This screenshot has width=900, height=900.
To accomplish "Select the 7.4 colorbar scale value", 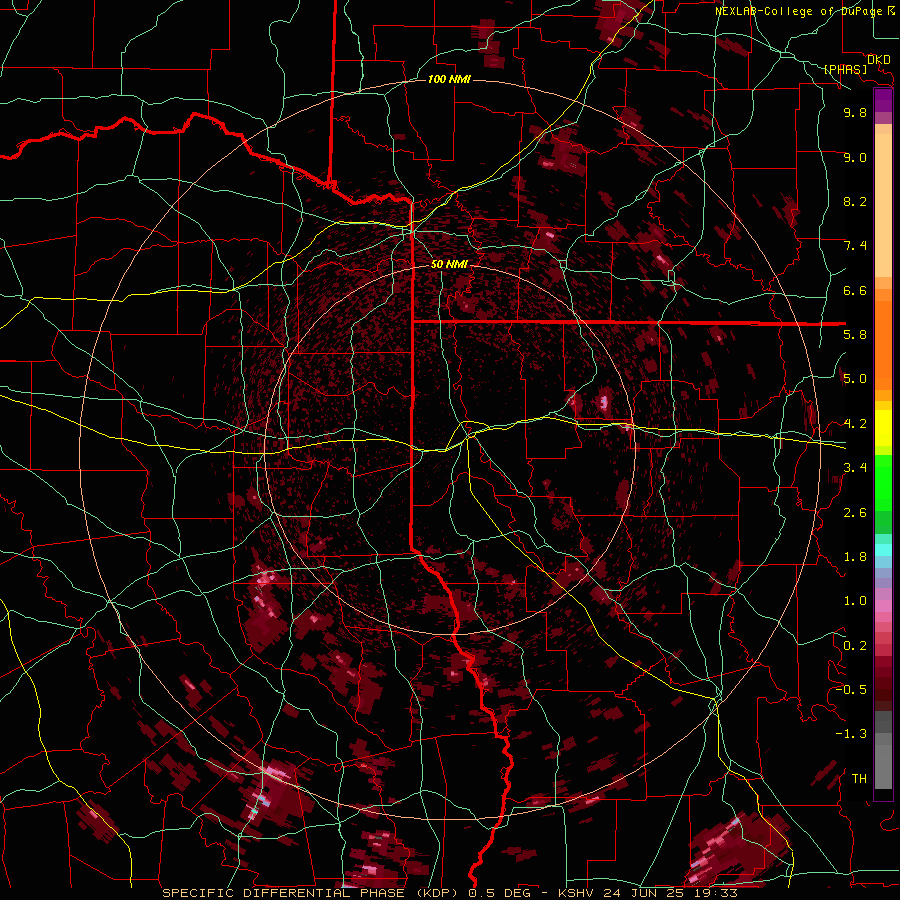I will (x=855, y=246).
